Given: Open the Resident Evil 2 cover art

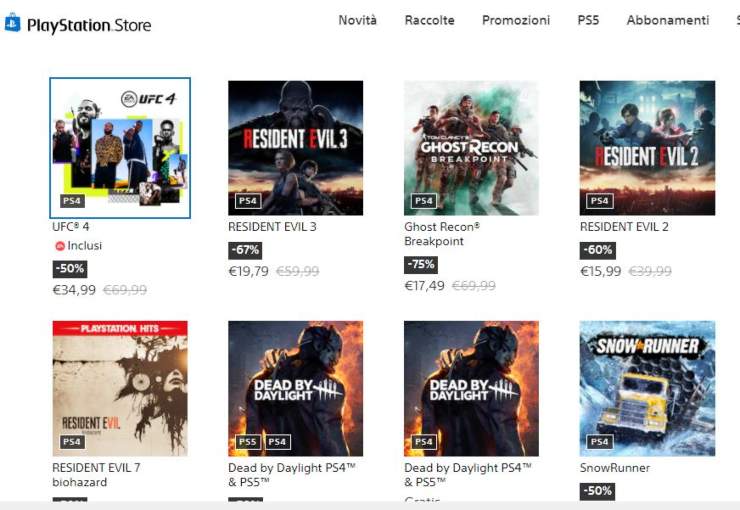Looking at the screenshot, I should pyautogui.click(x=647, y=148).
